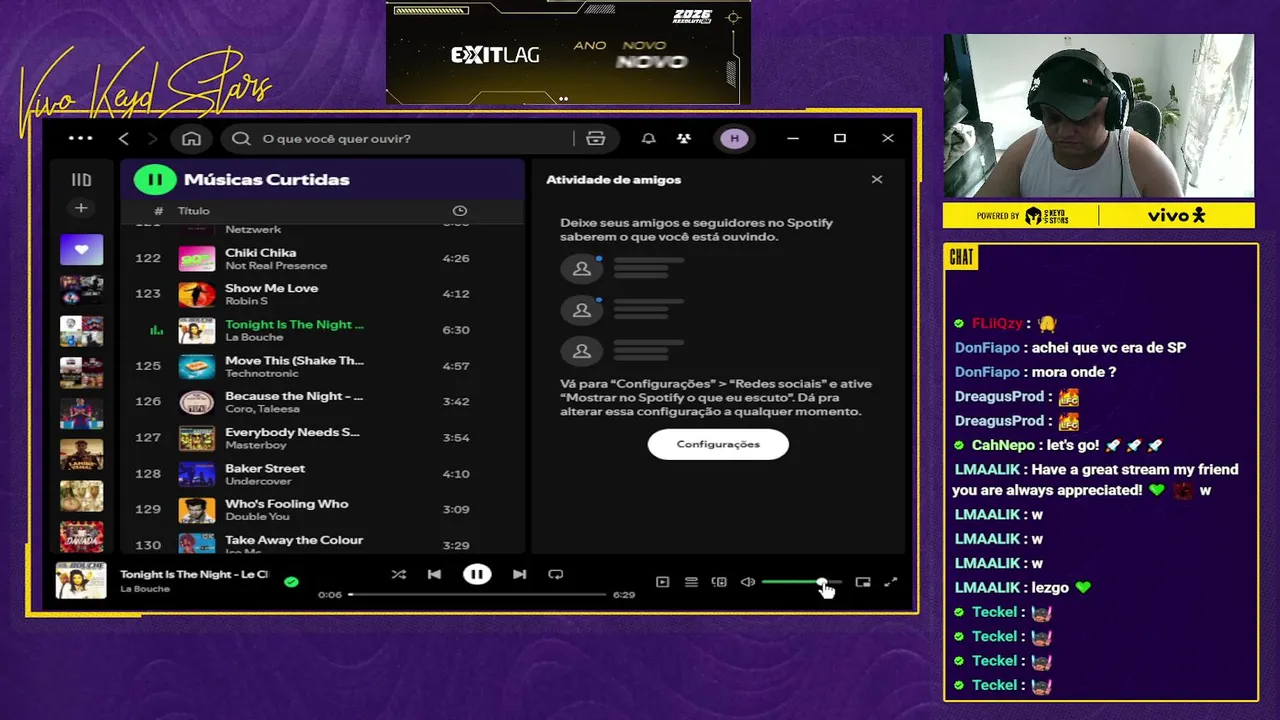Close the 'Atividade de amigos' panel

point(877,179)
